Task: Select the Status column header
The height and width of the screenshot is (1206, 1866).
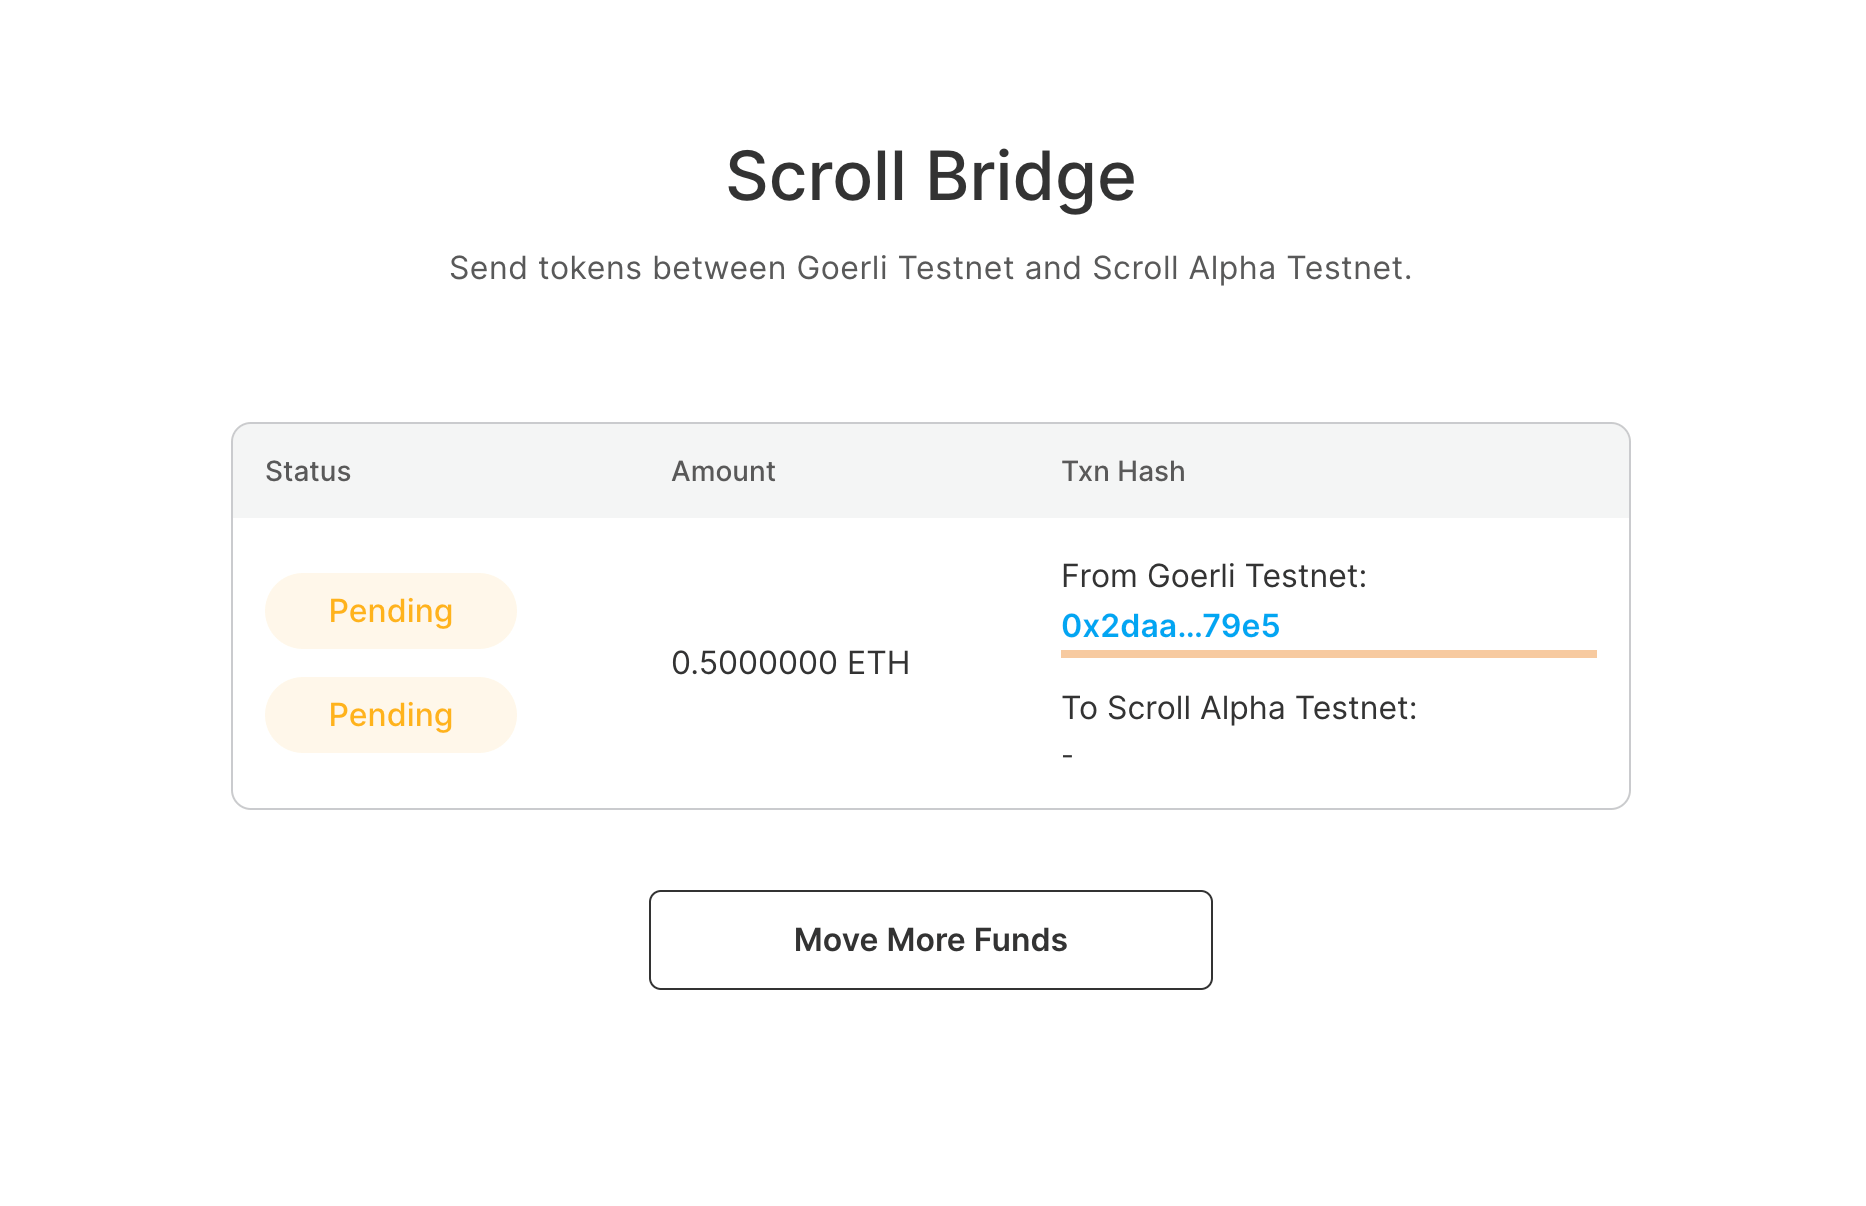Action: pos(308,471)
